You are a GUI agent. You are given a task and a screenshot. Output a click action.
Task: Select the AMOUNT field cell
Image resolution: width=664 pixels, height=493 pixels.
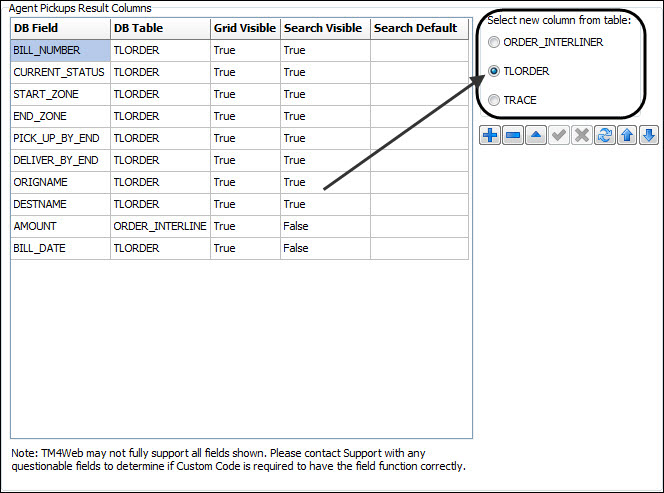click(61, 227)
